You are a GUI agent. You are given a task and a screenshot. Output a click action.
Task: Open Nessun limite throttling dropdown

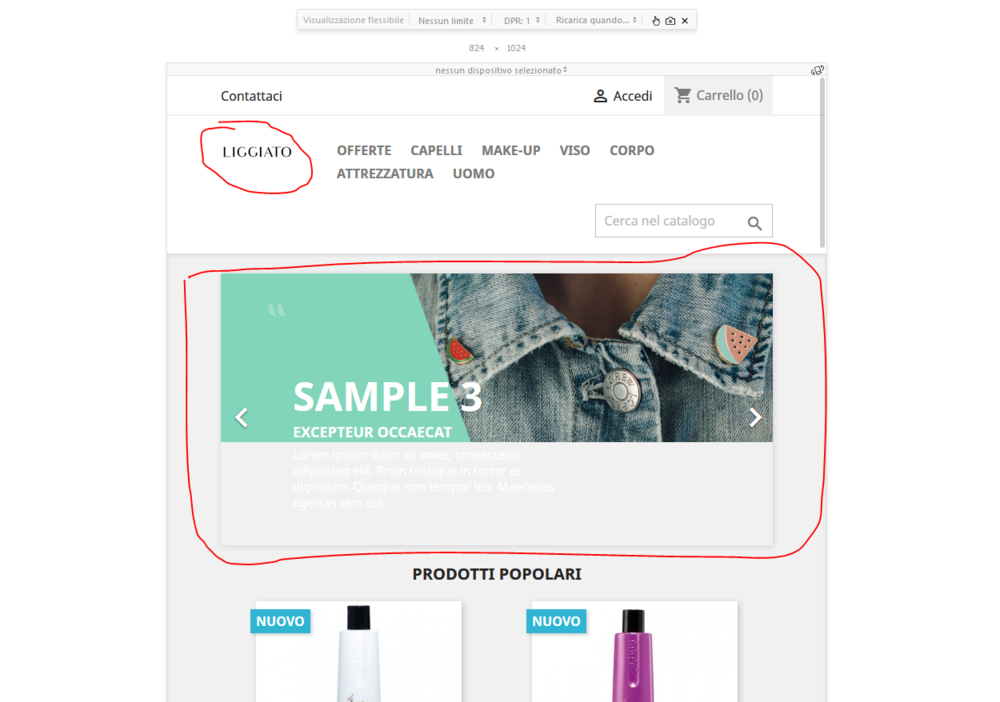click(452, 20)
